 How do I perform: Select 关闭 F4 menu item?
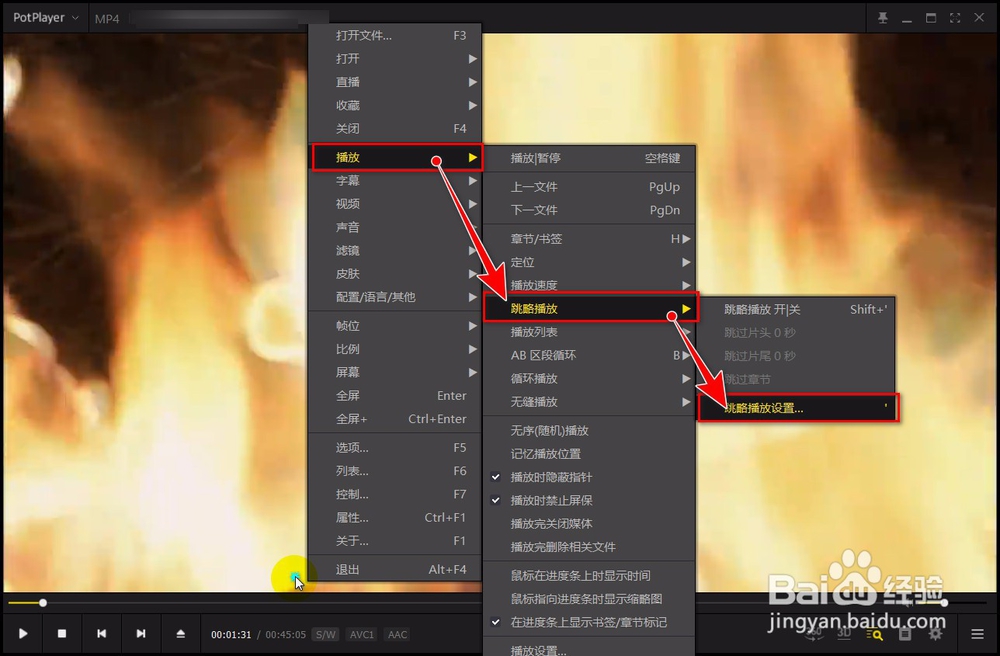[395, 128]
